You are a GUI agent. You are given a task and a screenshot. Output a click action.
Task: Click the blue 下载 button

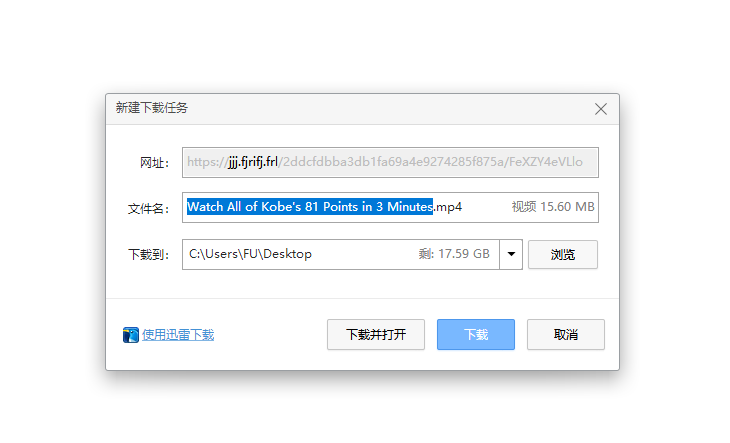pos(475,335)
